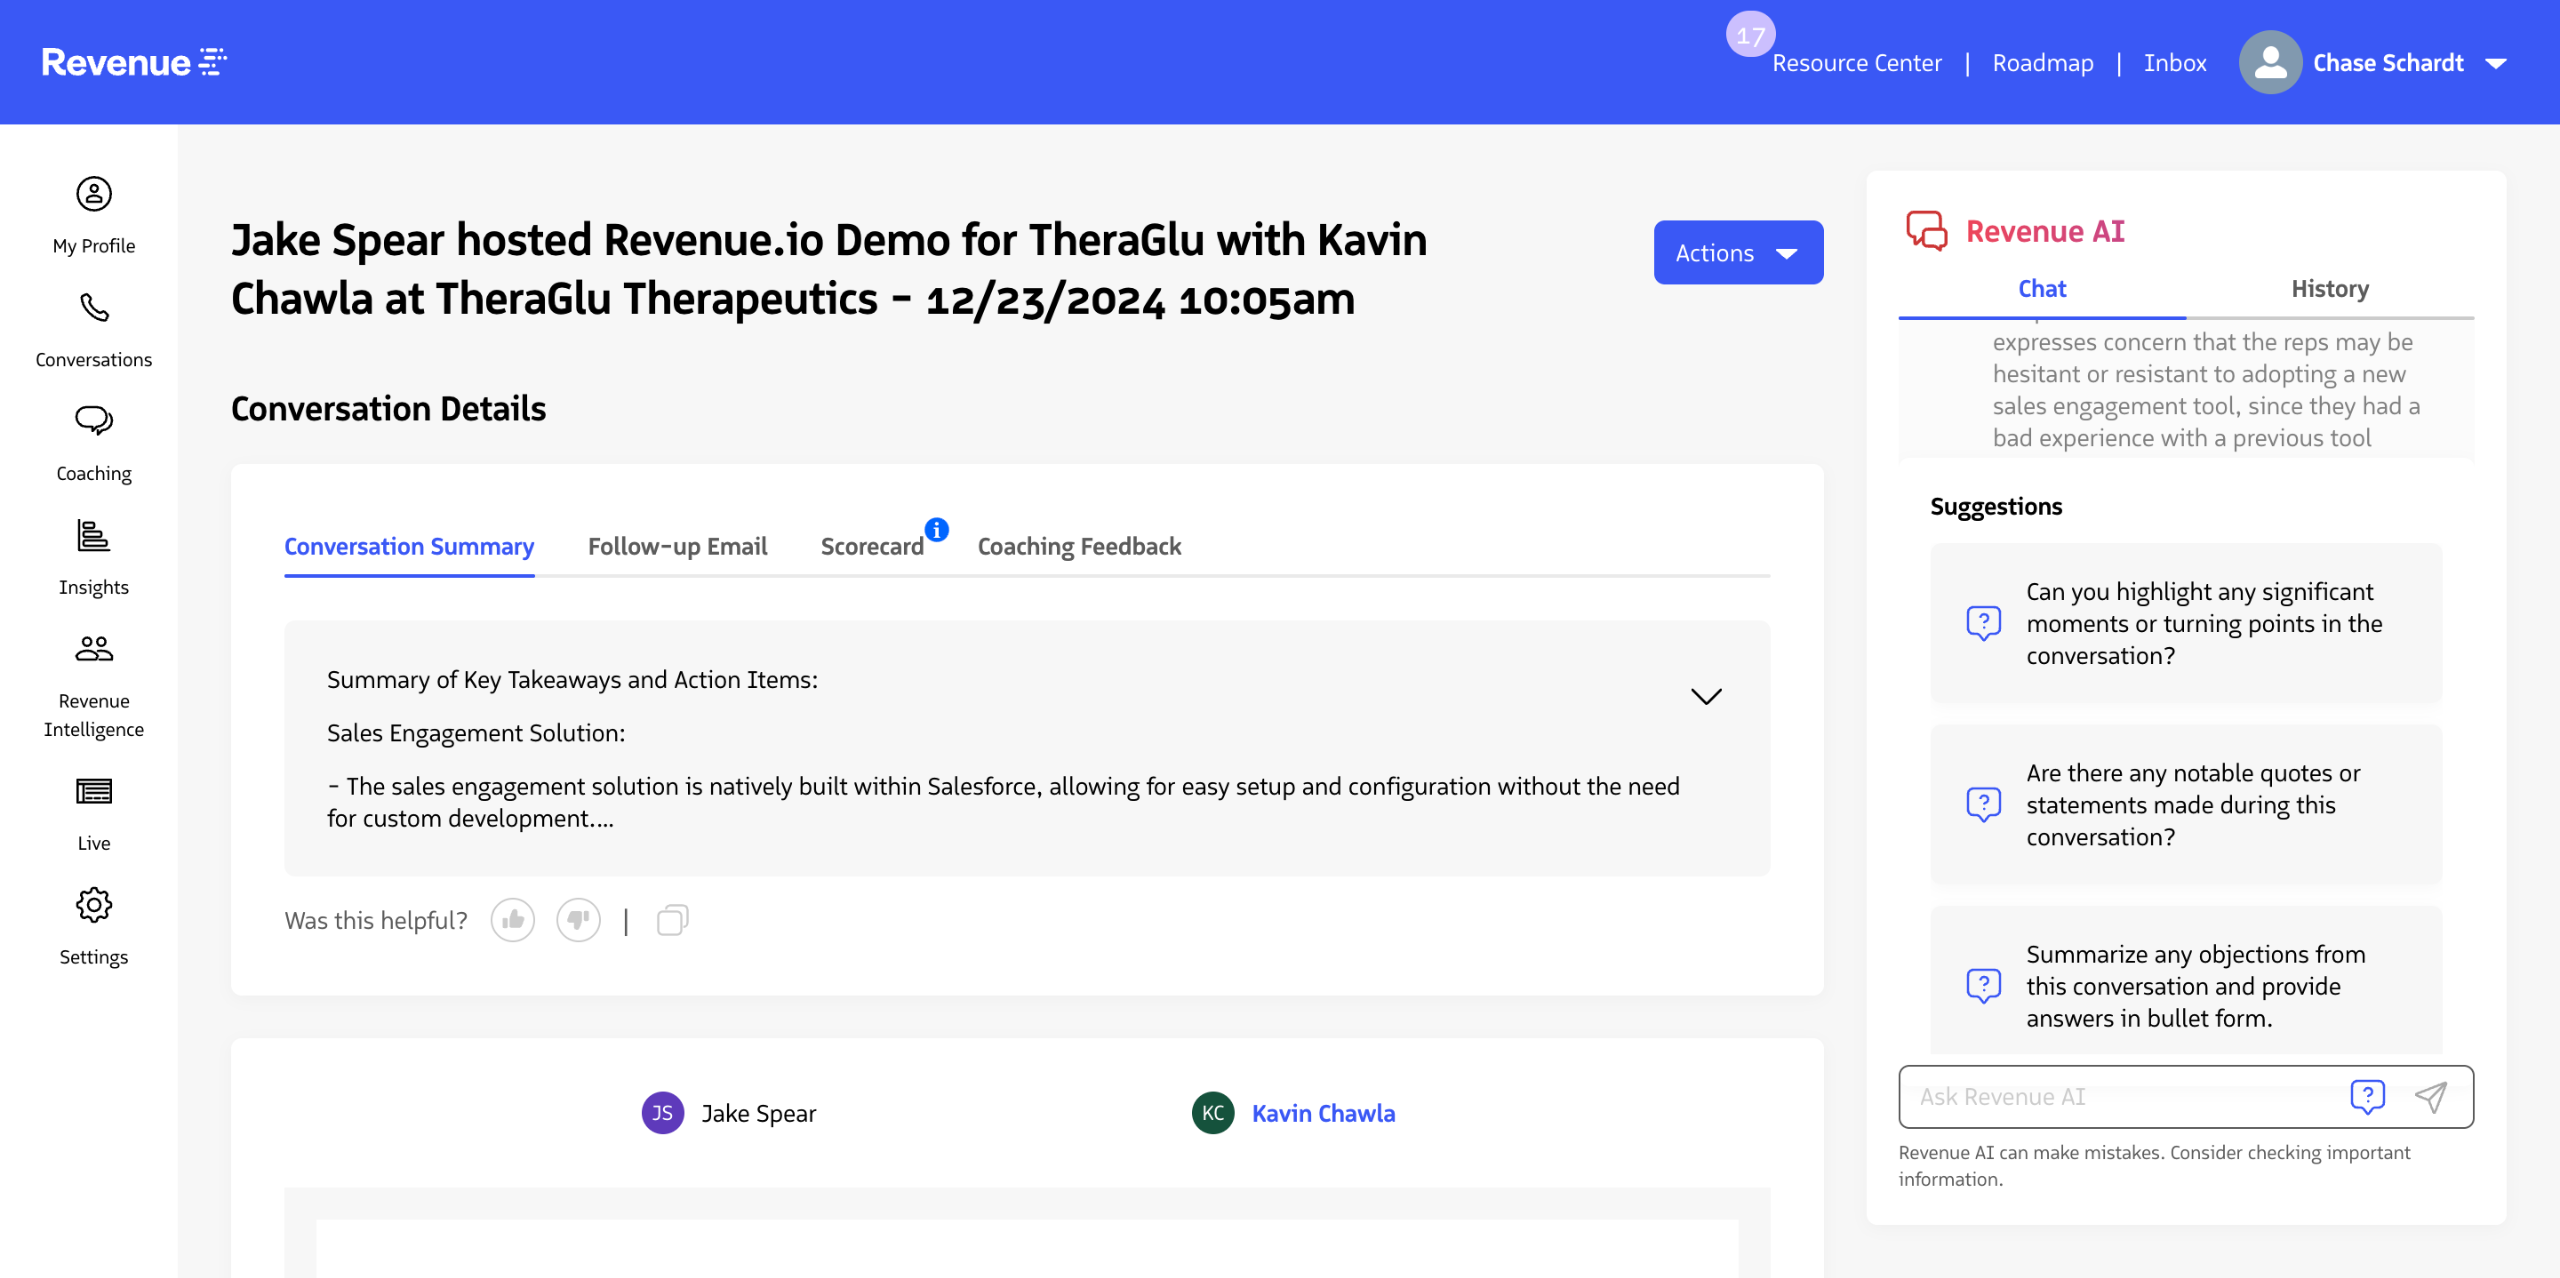Open the Revenue Intelligence people icon
The width and height of the screenshot is (2560, 1278).
click(x=94, y=649)
